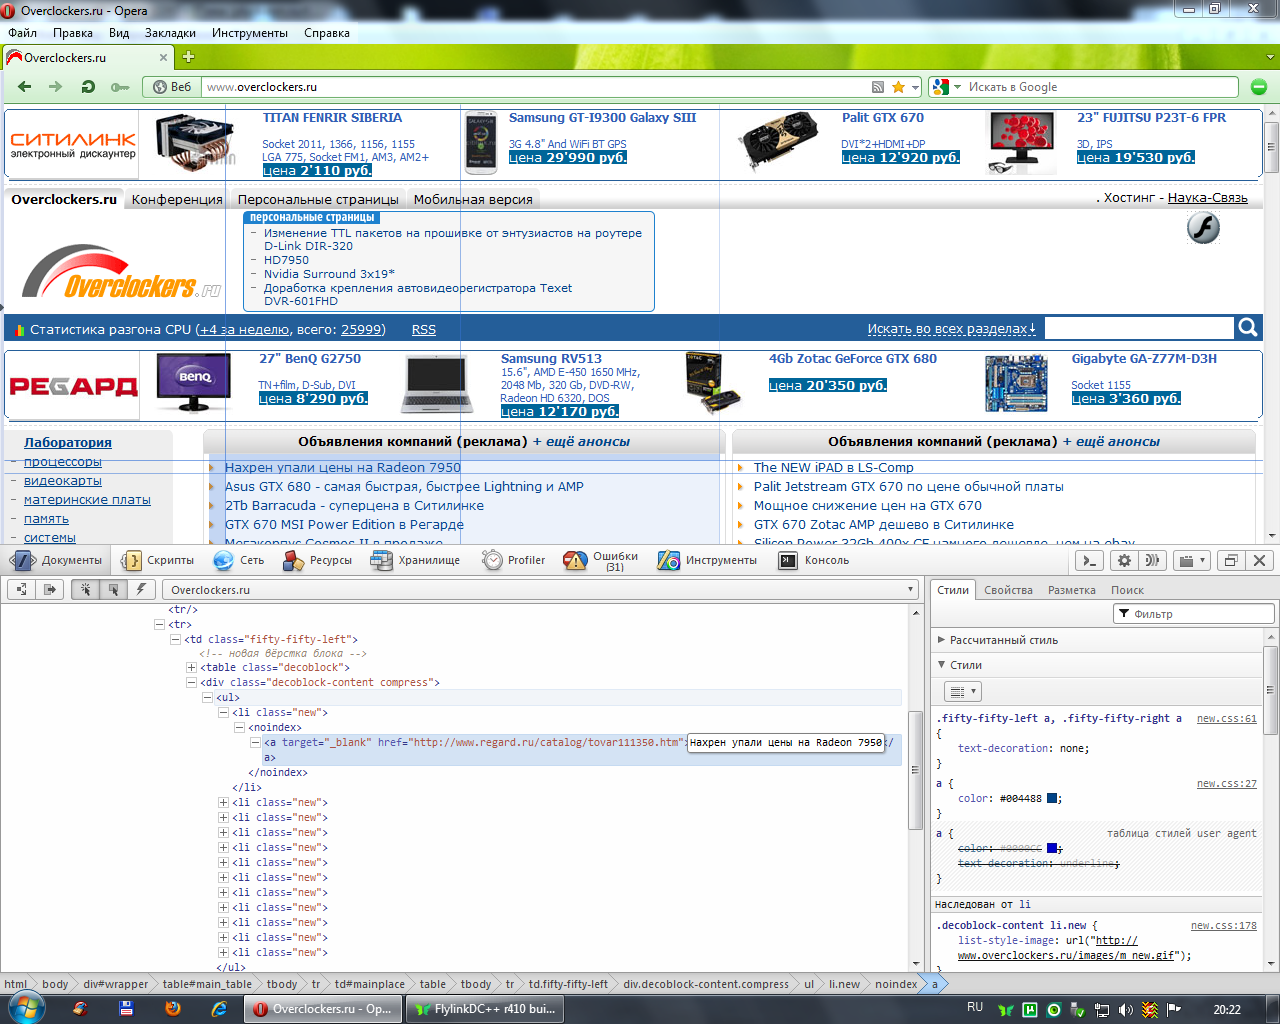Click the site search magnifier icon
This screenshot has height=1024, width=1280.
click(1248, 327)
